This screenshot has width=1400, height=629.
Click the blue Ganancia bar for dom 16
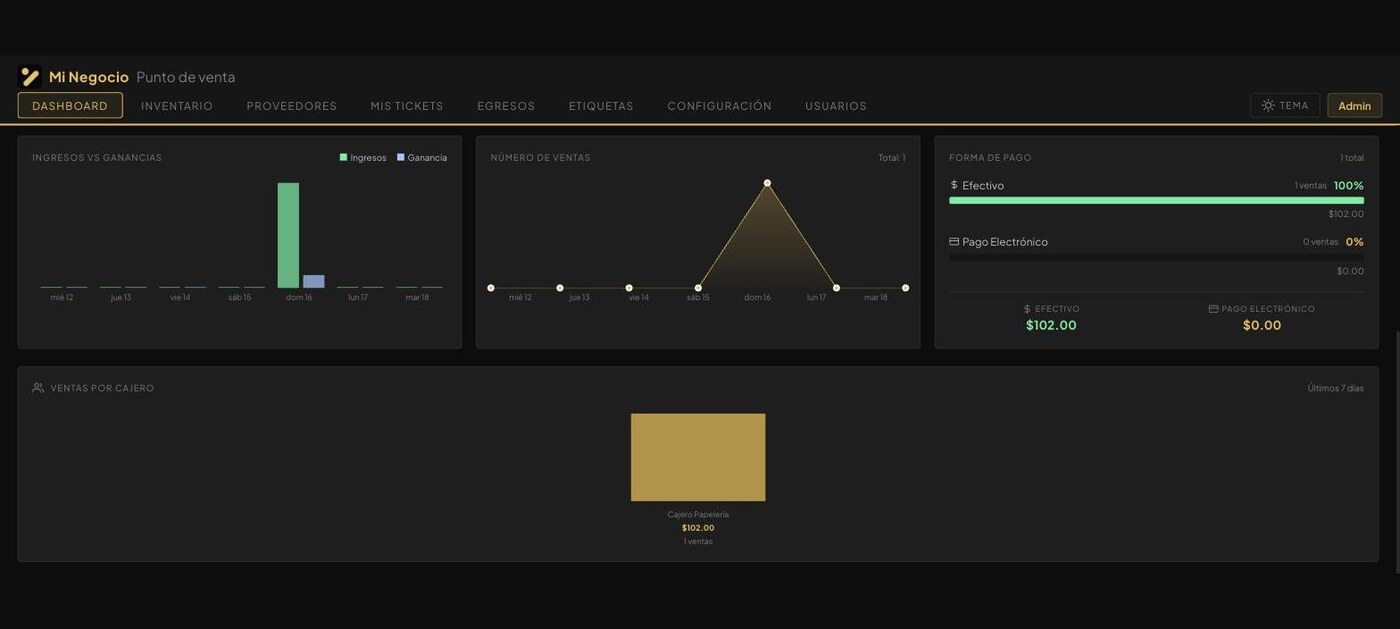314,281
